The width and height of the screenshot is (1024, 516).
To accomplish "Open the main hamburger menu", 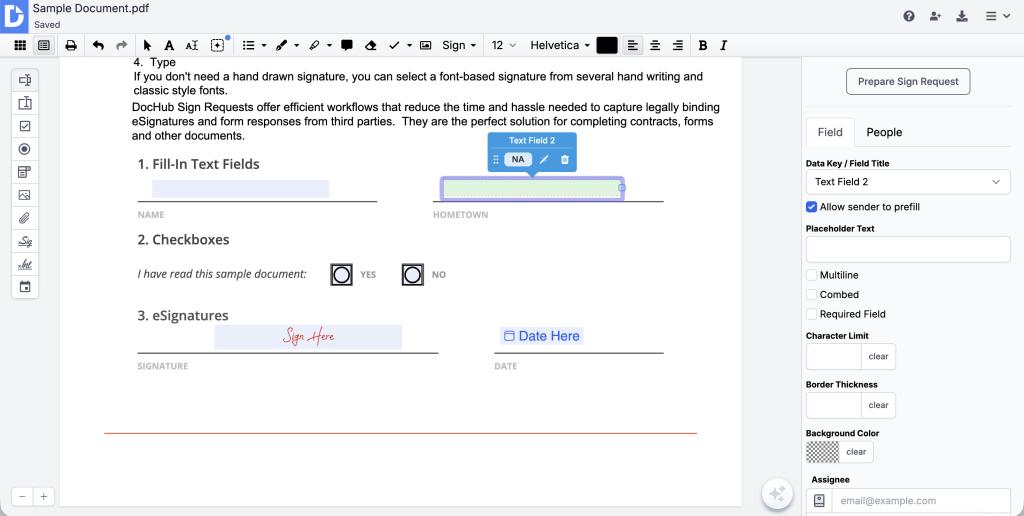I will 999,16.
